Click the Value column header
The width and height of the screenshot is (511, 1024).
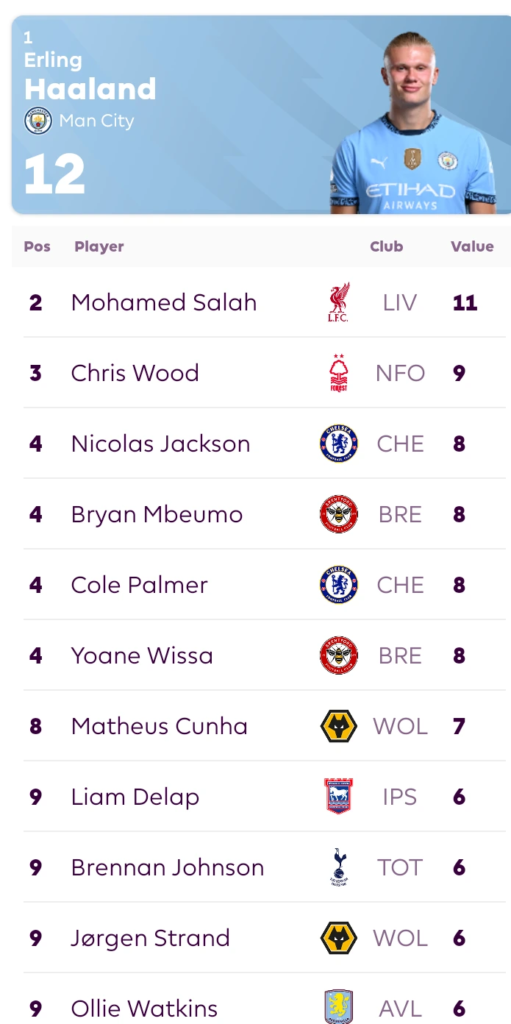(x=472, y=246)
